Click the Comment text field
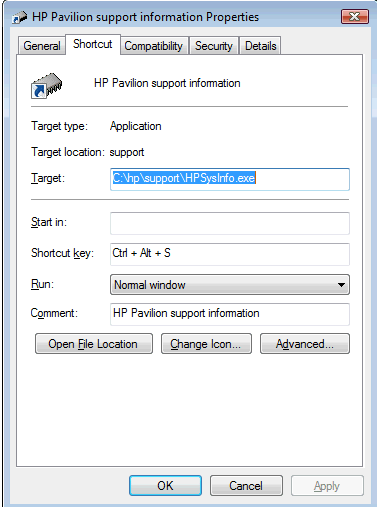This screenshot has width=377, height=507. pos(230,314)
